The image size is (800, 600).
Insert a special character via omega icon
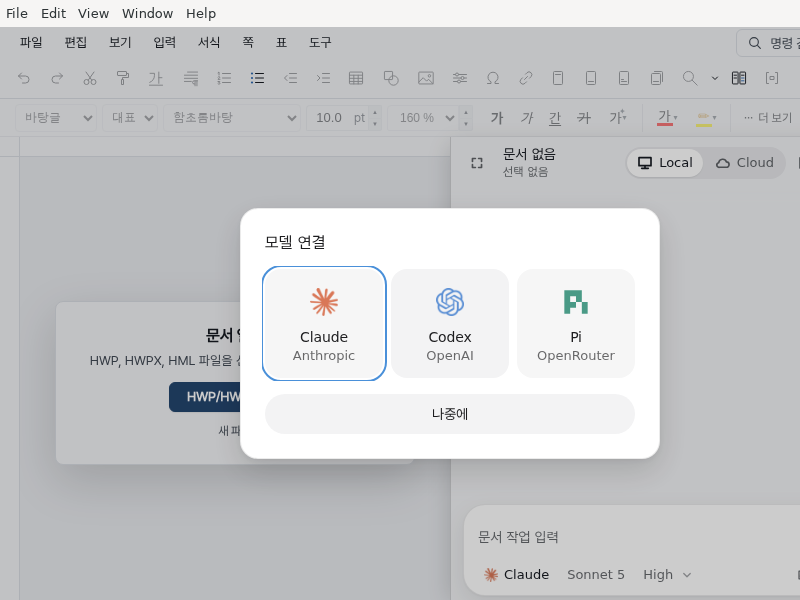coord(492,78)
